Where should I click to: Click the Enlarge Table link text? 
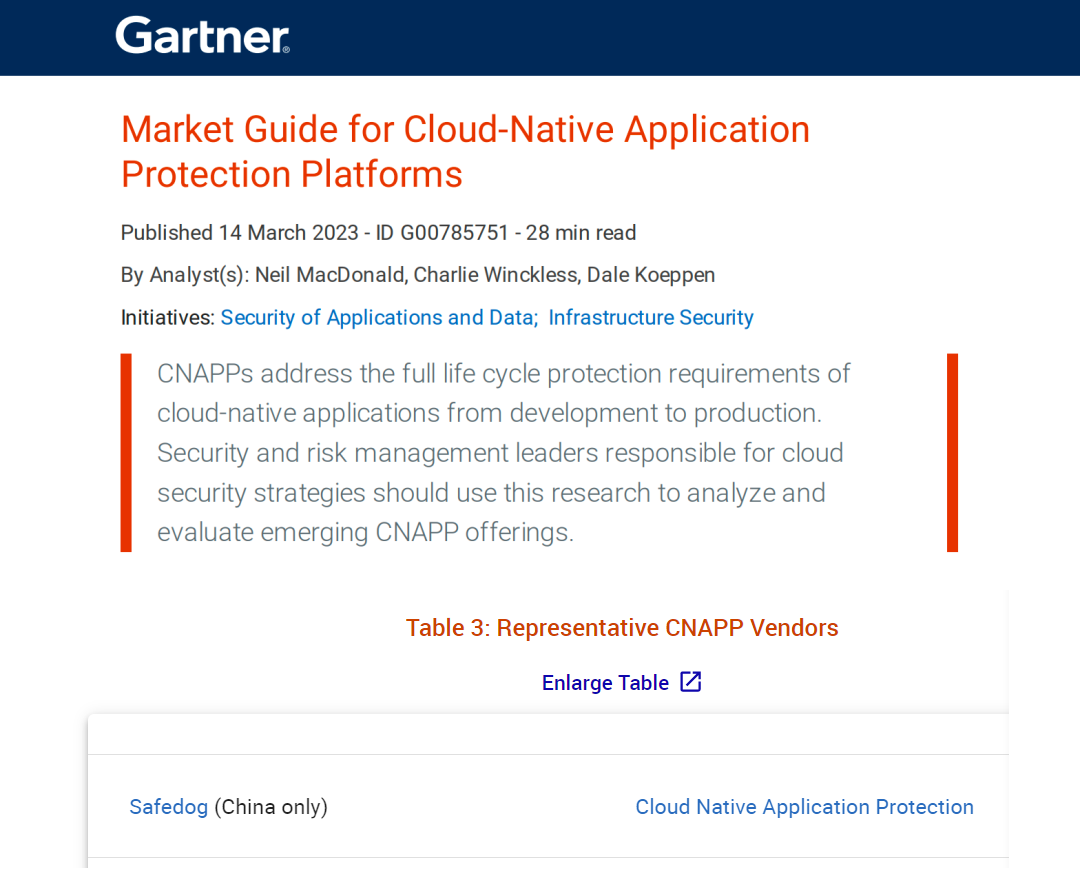coord(605,682)
